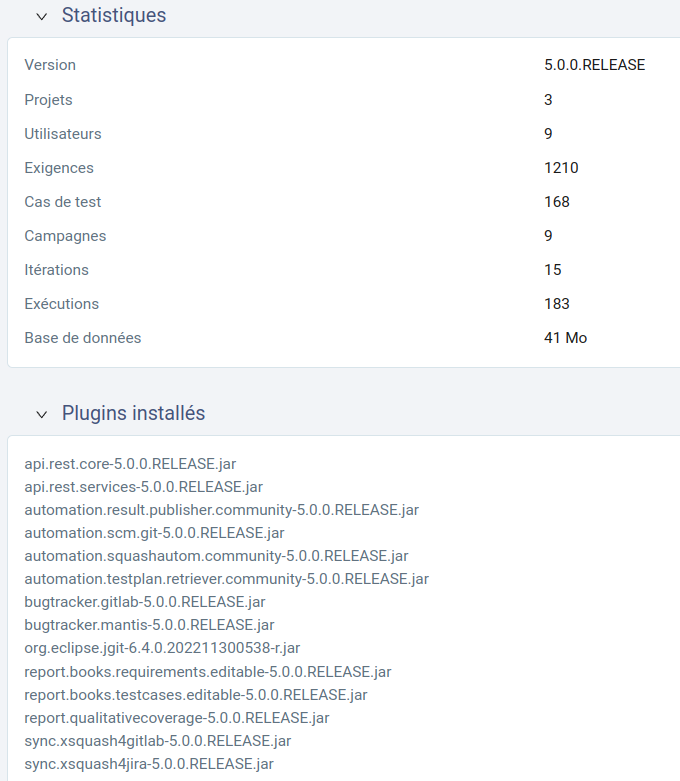Click the Utilisateurs statistic label
Image resolution: width=680 pixels, height=781 pixels.
coord(63,134)
